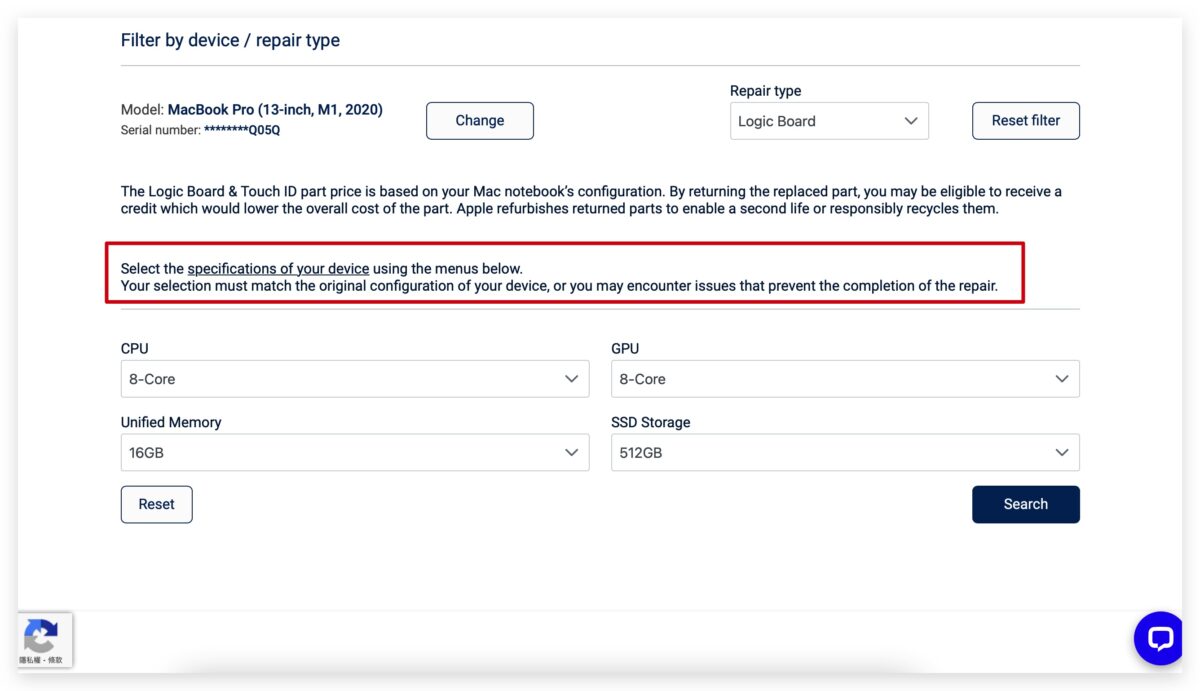Click the serial number ending in Q05Q
Screen dimensions: 1200x691
tap(242, 130)
